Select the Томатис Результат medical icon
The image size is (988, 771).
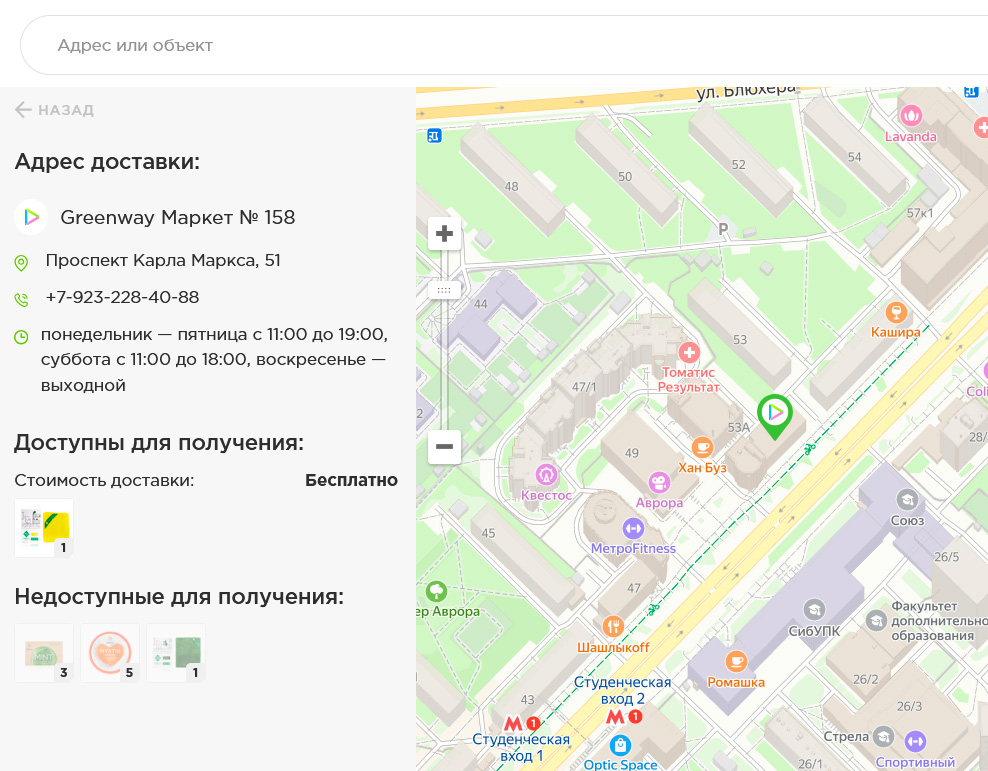[x=688, y=352]
